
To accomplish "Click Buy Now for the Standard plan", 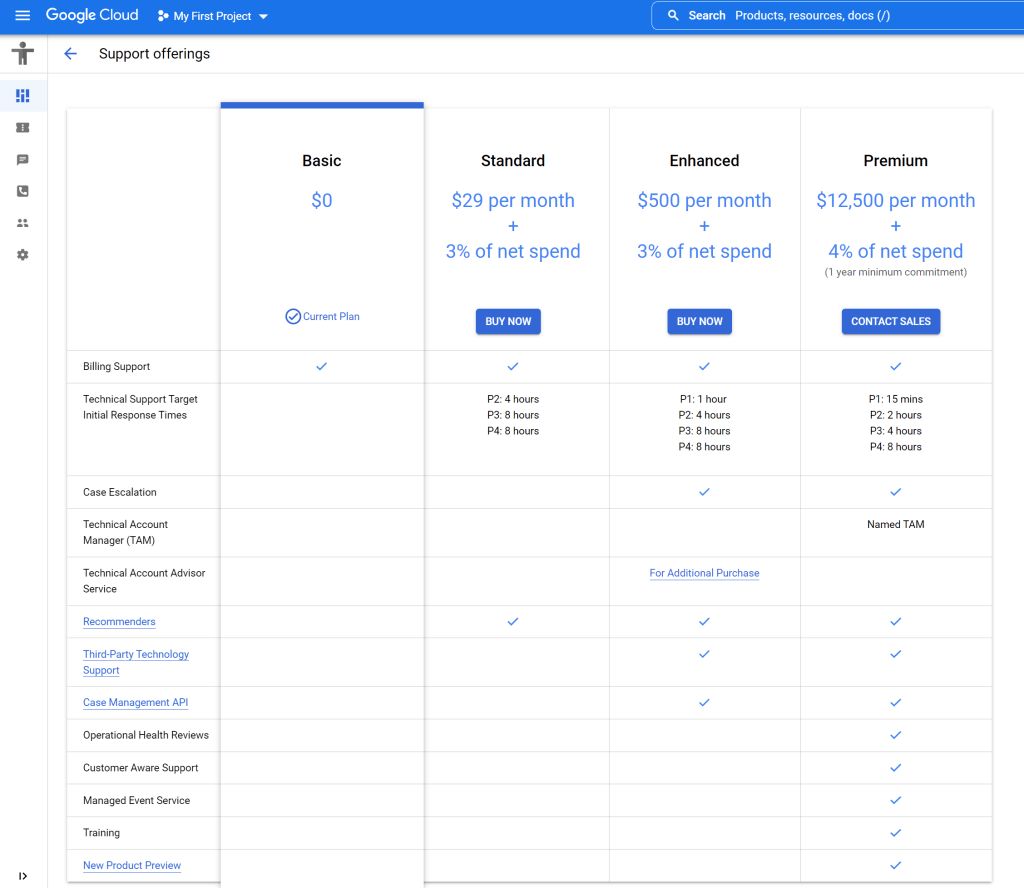I will pyautogui.click(x=508, y=321).
